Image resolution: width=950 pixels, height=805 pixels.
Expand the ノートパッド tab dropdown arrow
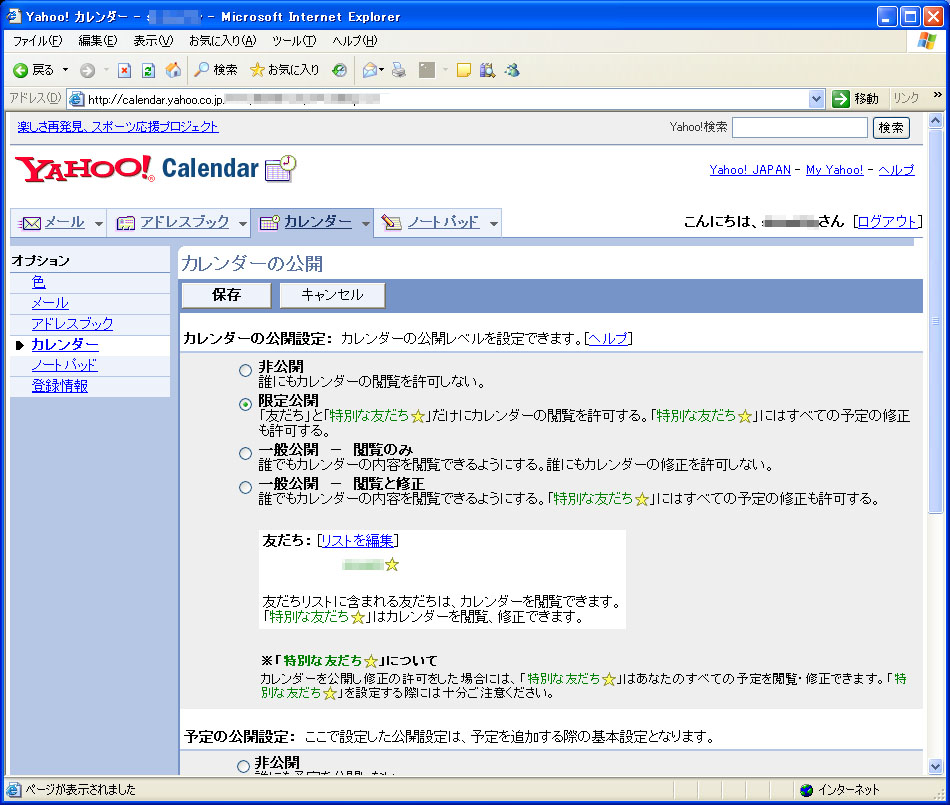click(x=494, y=224)
